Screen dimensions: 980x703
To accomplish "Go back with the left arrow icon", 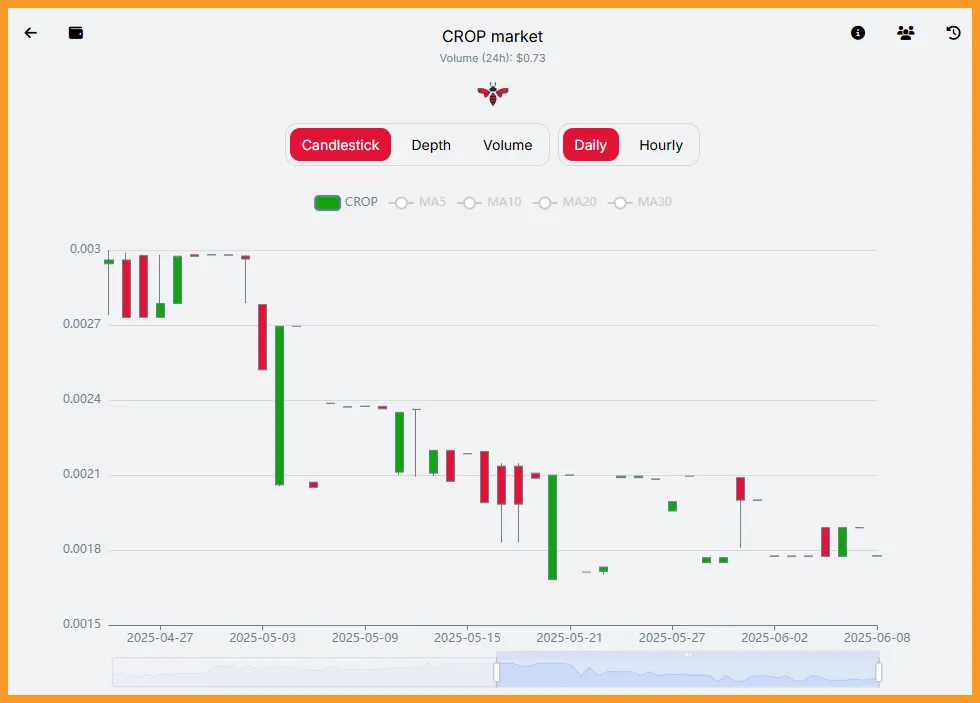I will [31, 33].
